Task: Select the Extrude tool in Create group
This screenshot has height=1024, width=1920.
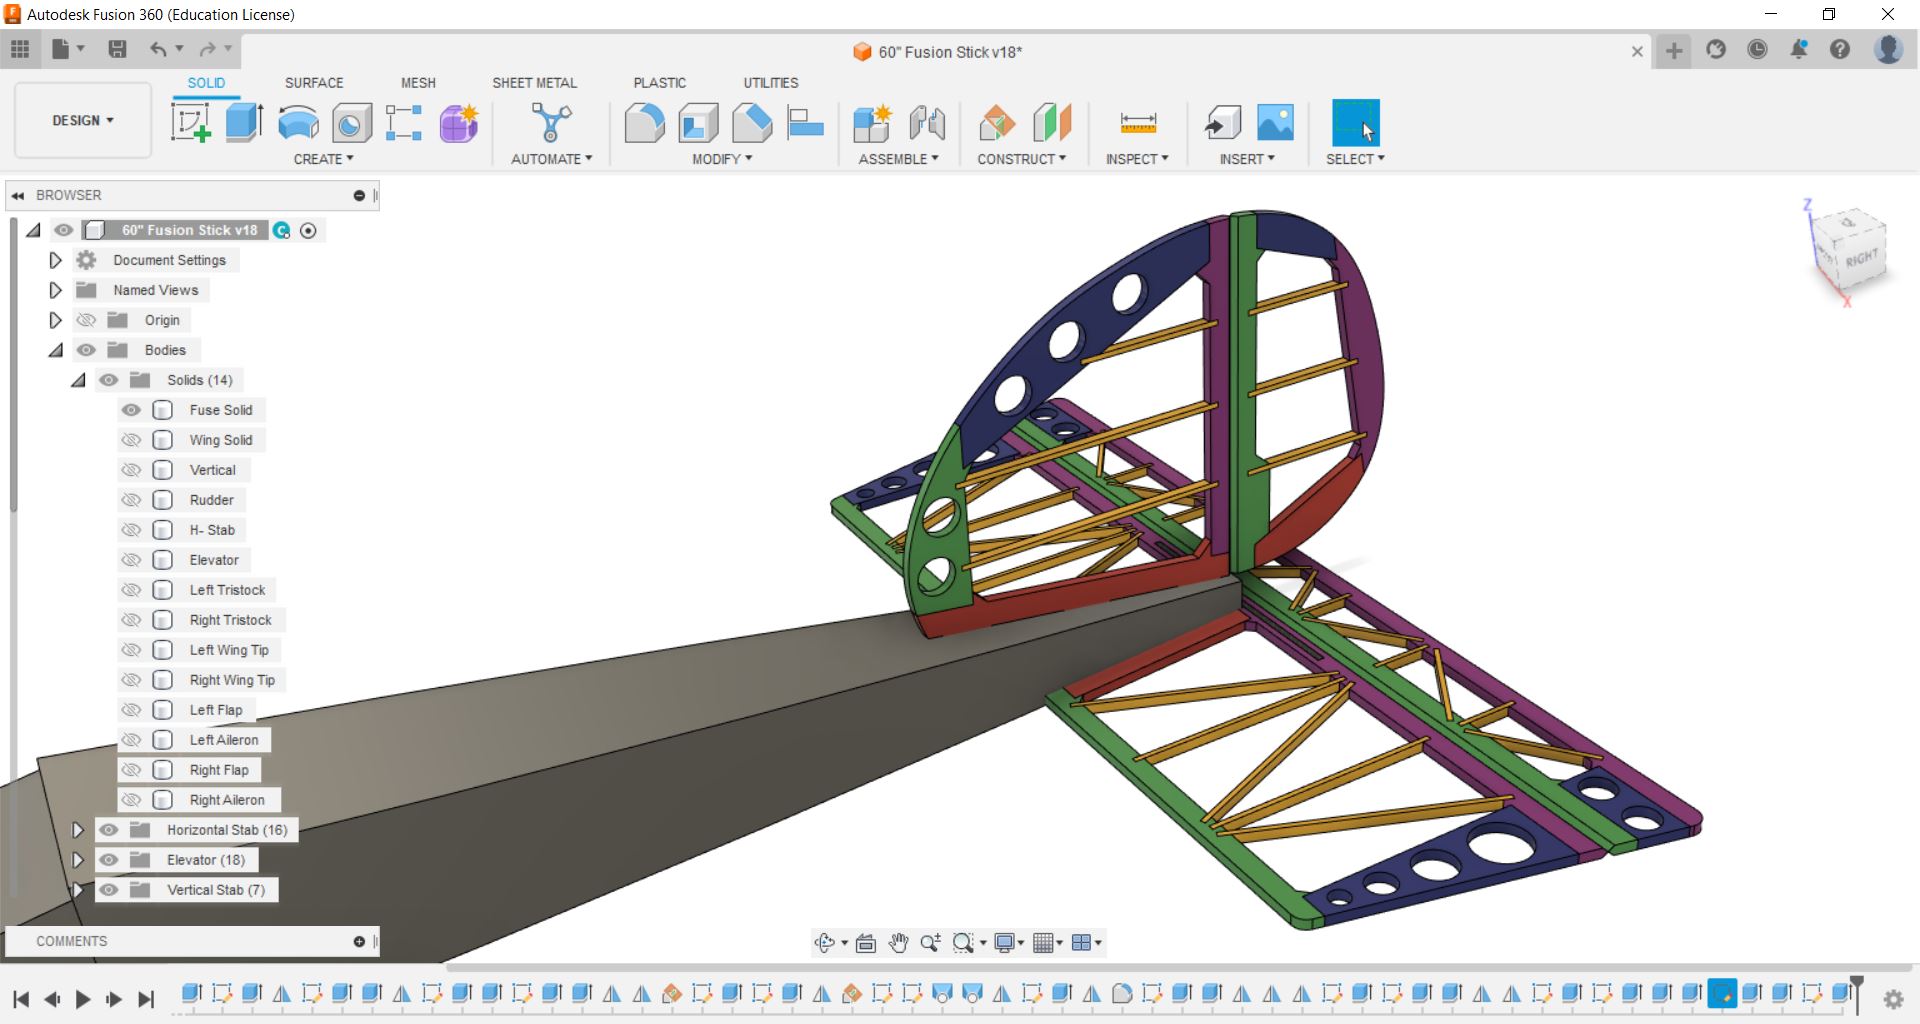Action: [244, 123]
